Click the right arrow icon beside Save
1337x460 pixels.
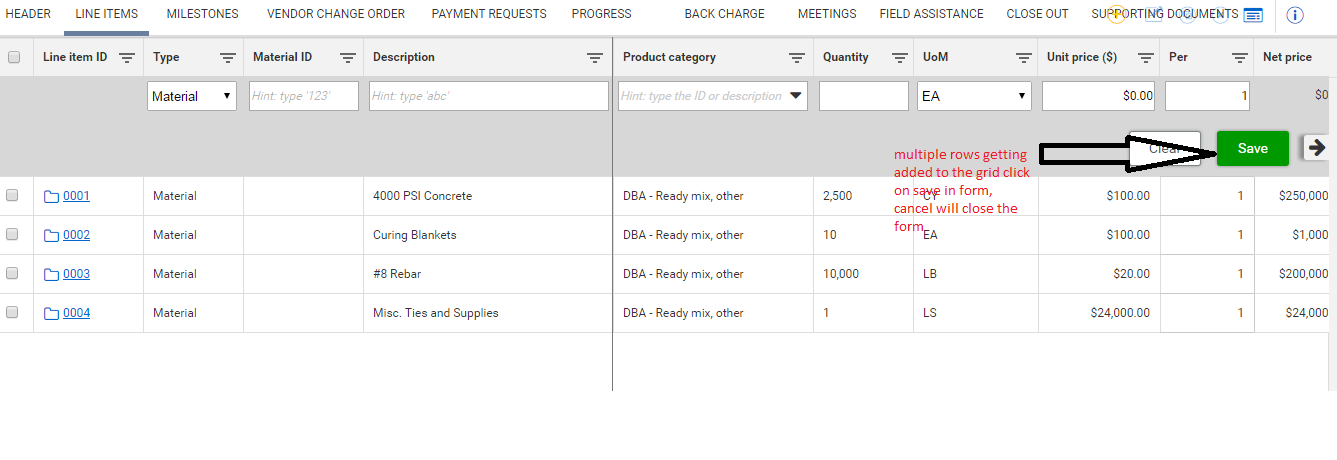point(1317,148)
